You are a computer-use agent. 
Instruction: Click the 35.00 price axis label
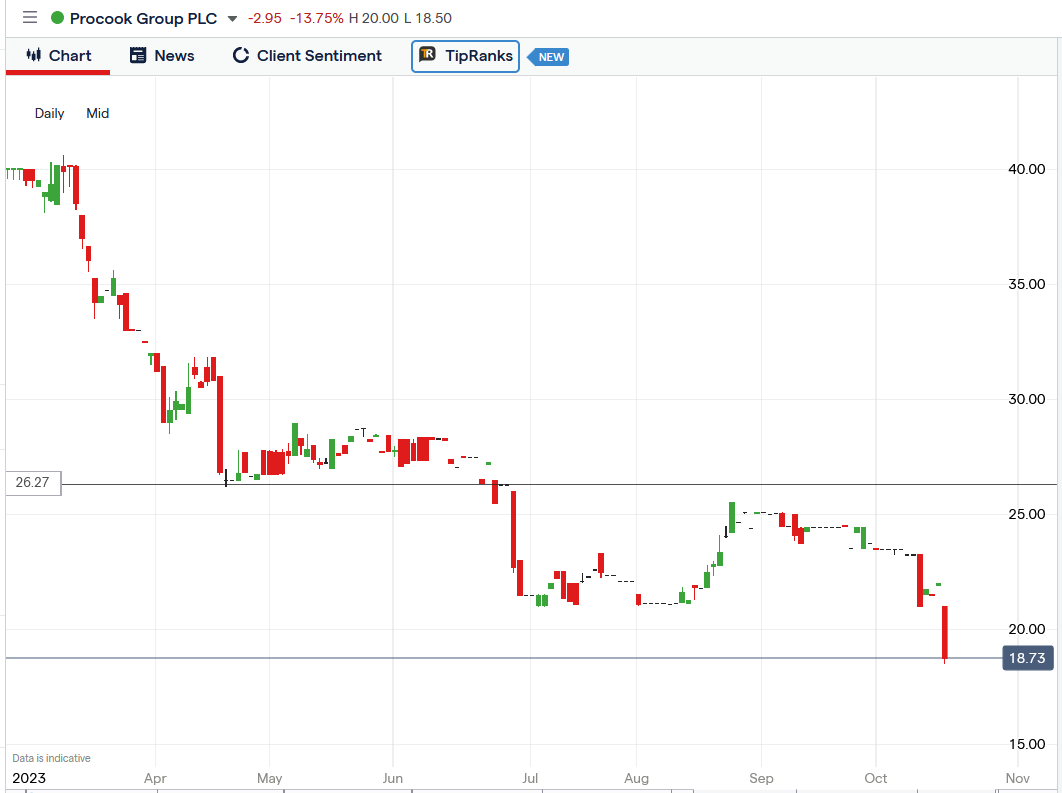[x=1027, y=284]
